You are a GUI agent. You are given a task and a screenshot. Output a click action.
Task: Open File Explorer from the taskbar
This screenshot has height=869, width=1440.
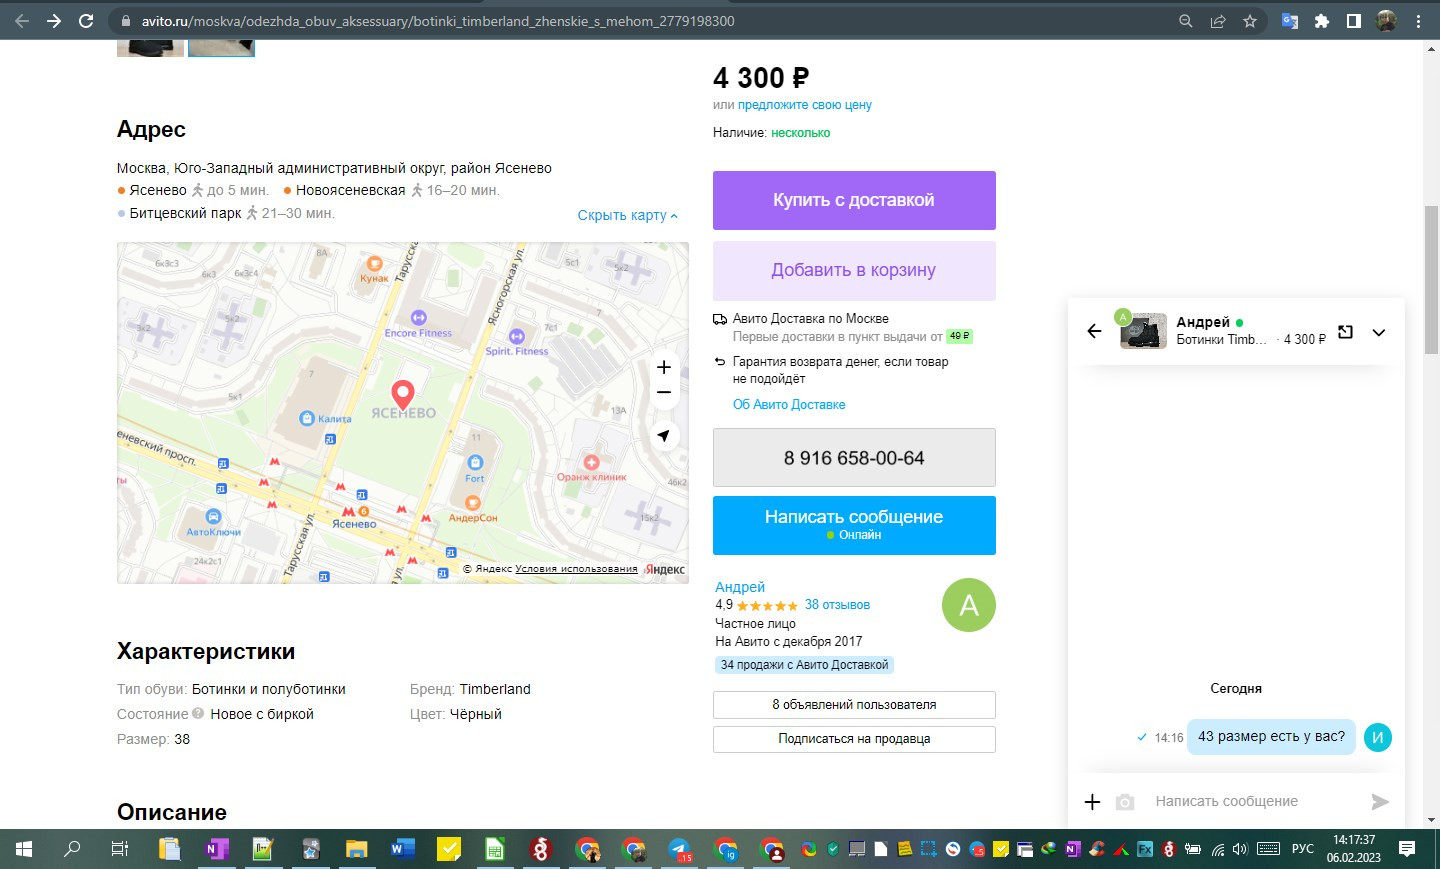pyautogui.click(x=356, y=849)
